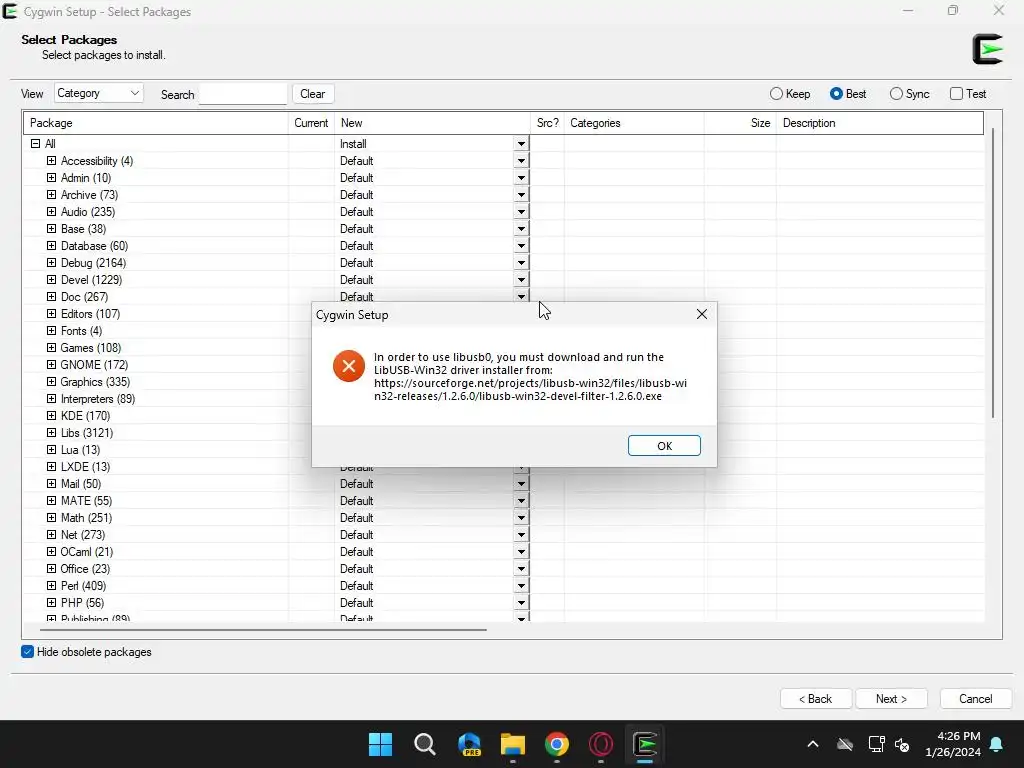Open the action dropdown for Devel row
Viewport: 1024px width, 768px height.
(x=521, y=280)
